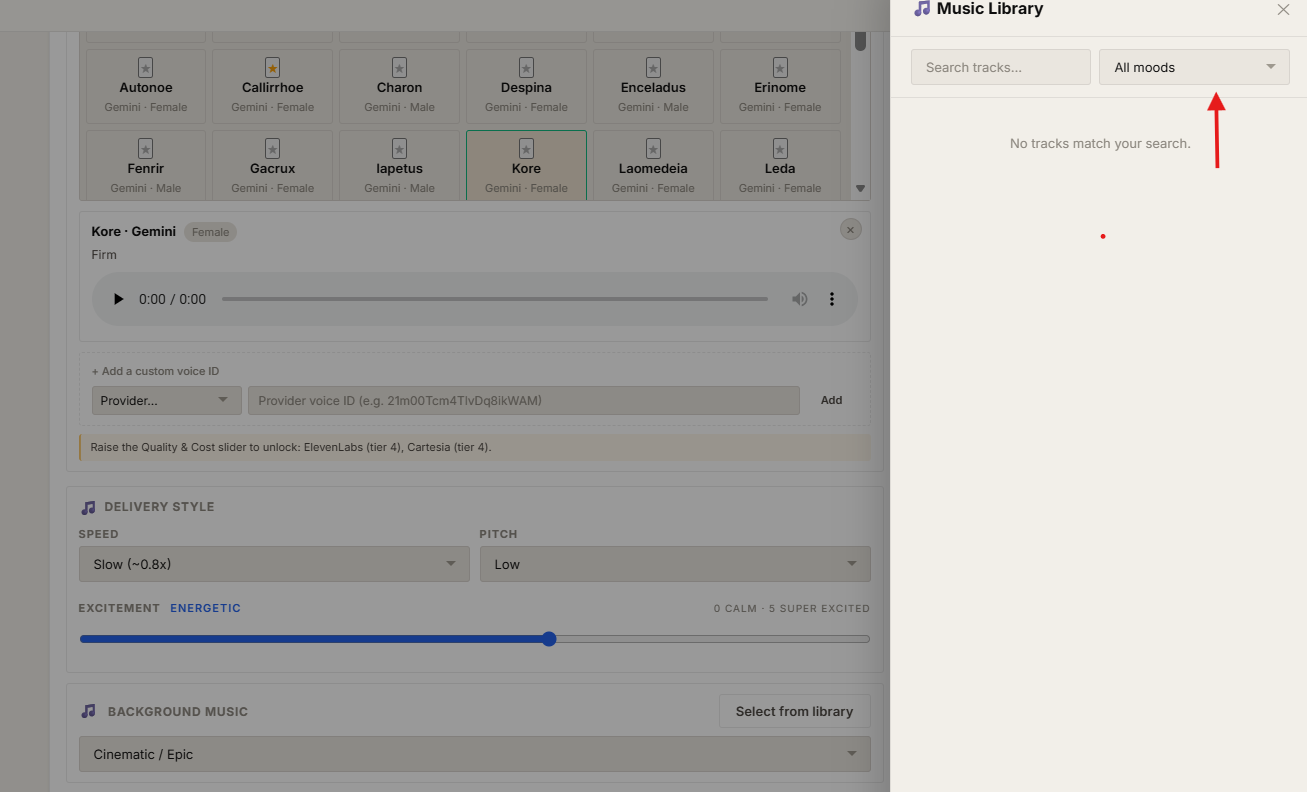
Task: Select the Laomedeia voice card
Action: [653, 165]
